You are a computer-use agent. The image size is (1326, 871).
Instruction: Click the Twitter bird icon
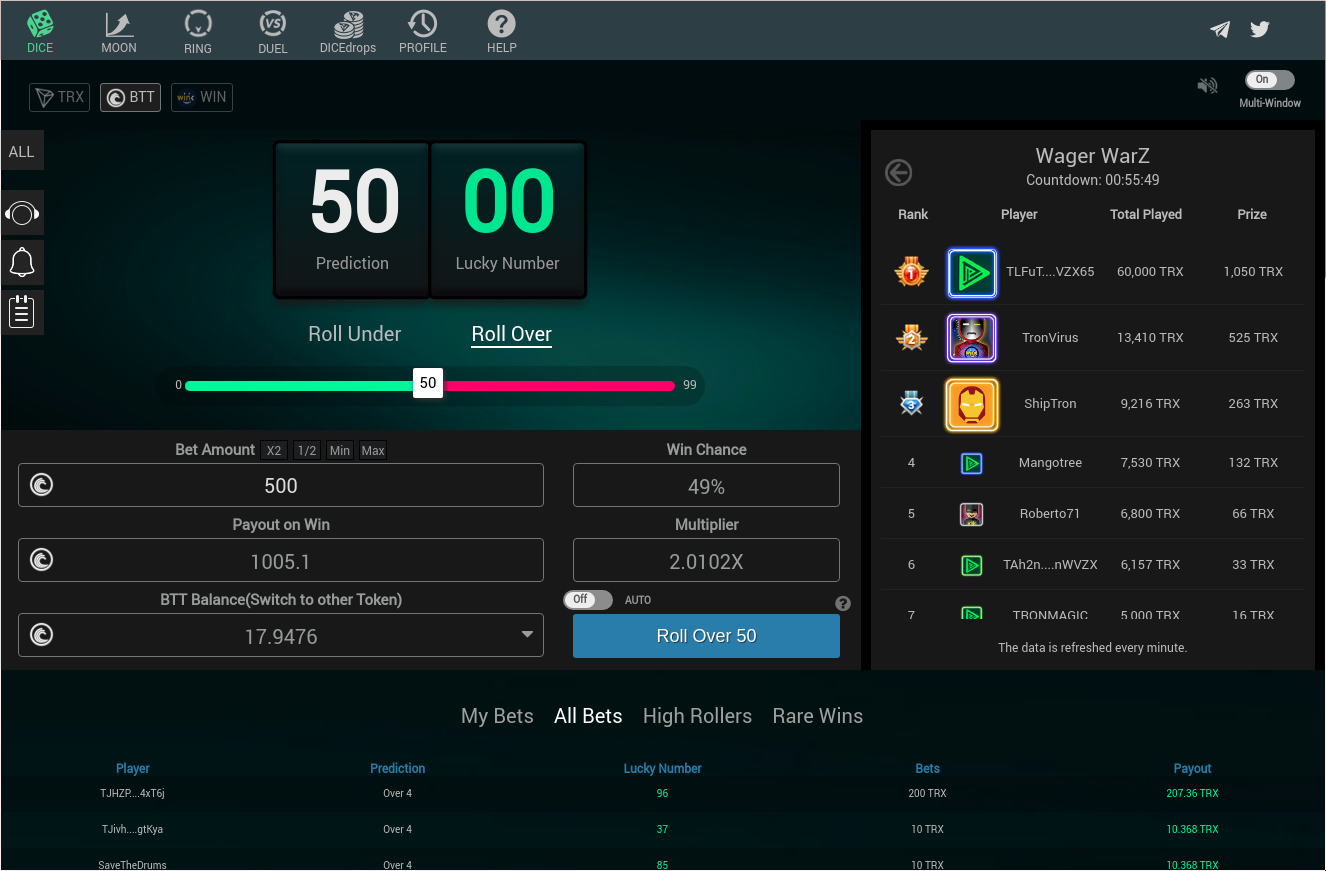click(1260, 29)
